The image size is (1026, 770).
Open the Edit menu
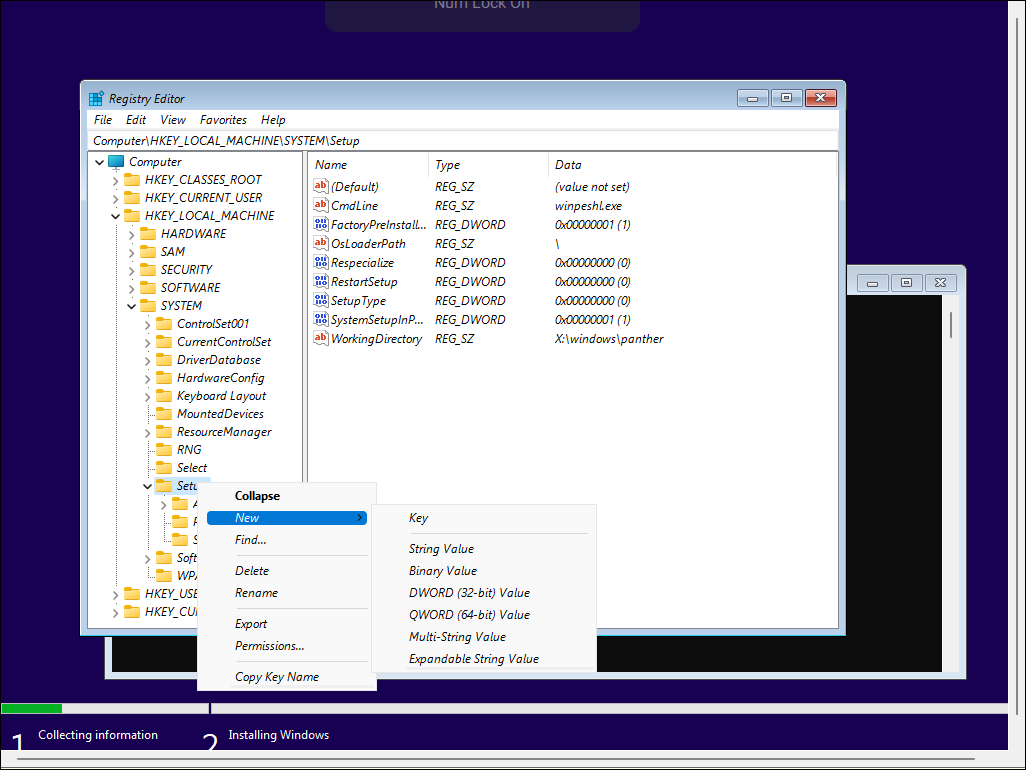point(135,119)
